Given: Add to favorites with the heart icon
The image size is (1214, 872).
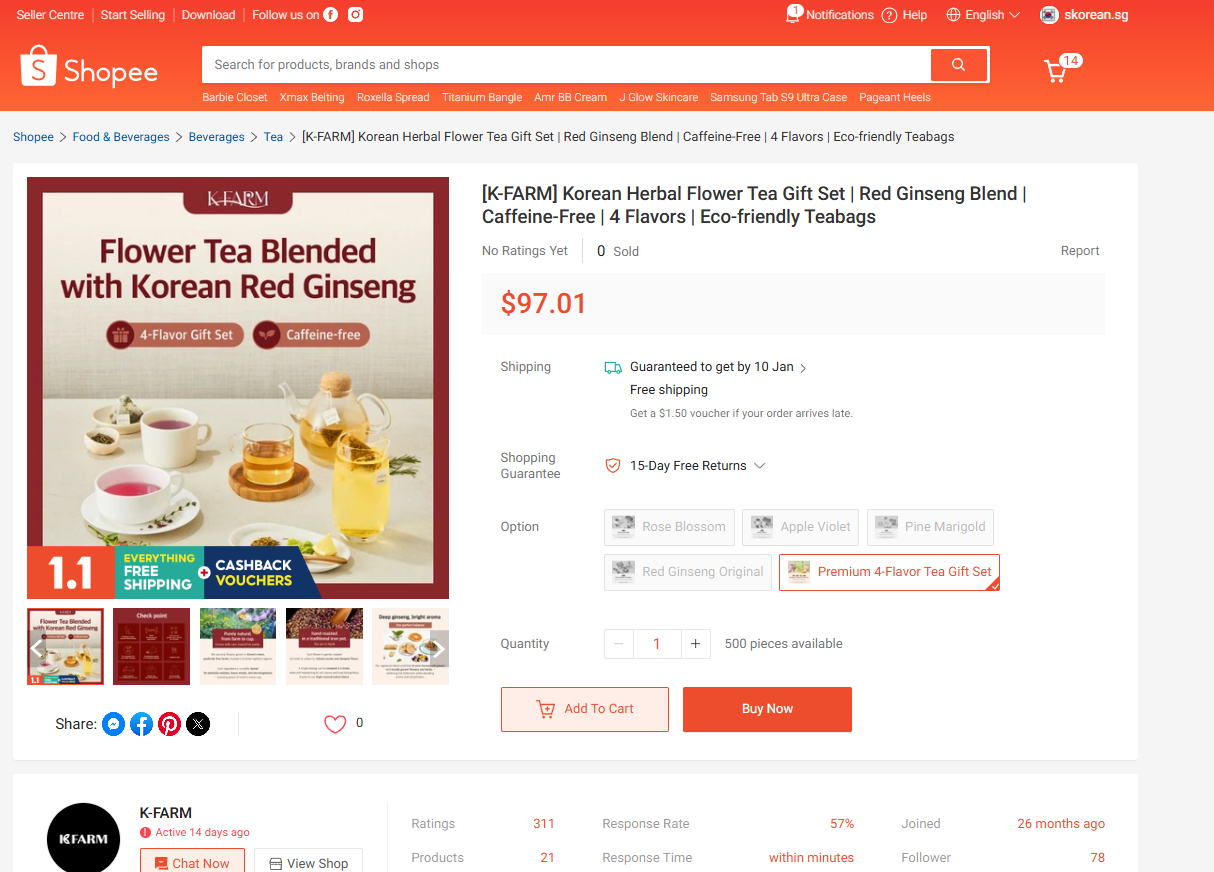Looking at the screenshot, I should pyautogui.click(x=335, y=724).
